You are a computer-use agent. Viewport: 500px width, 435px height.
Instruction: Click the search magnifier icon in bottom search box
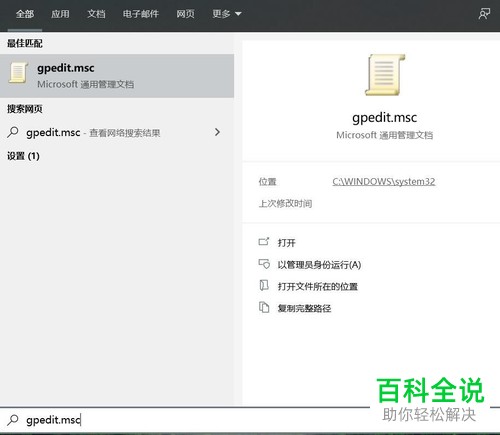pyautogui.click(x=13, y=420)
